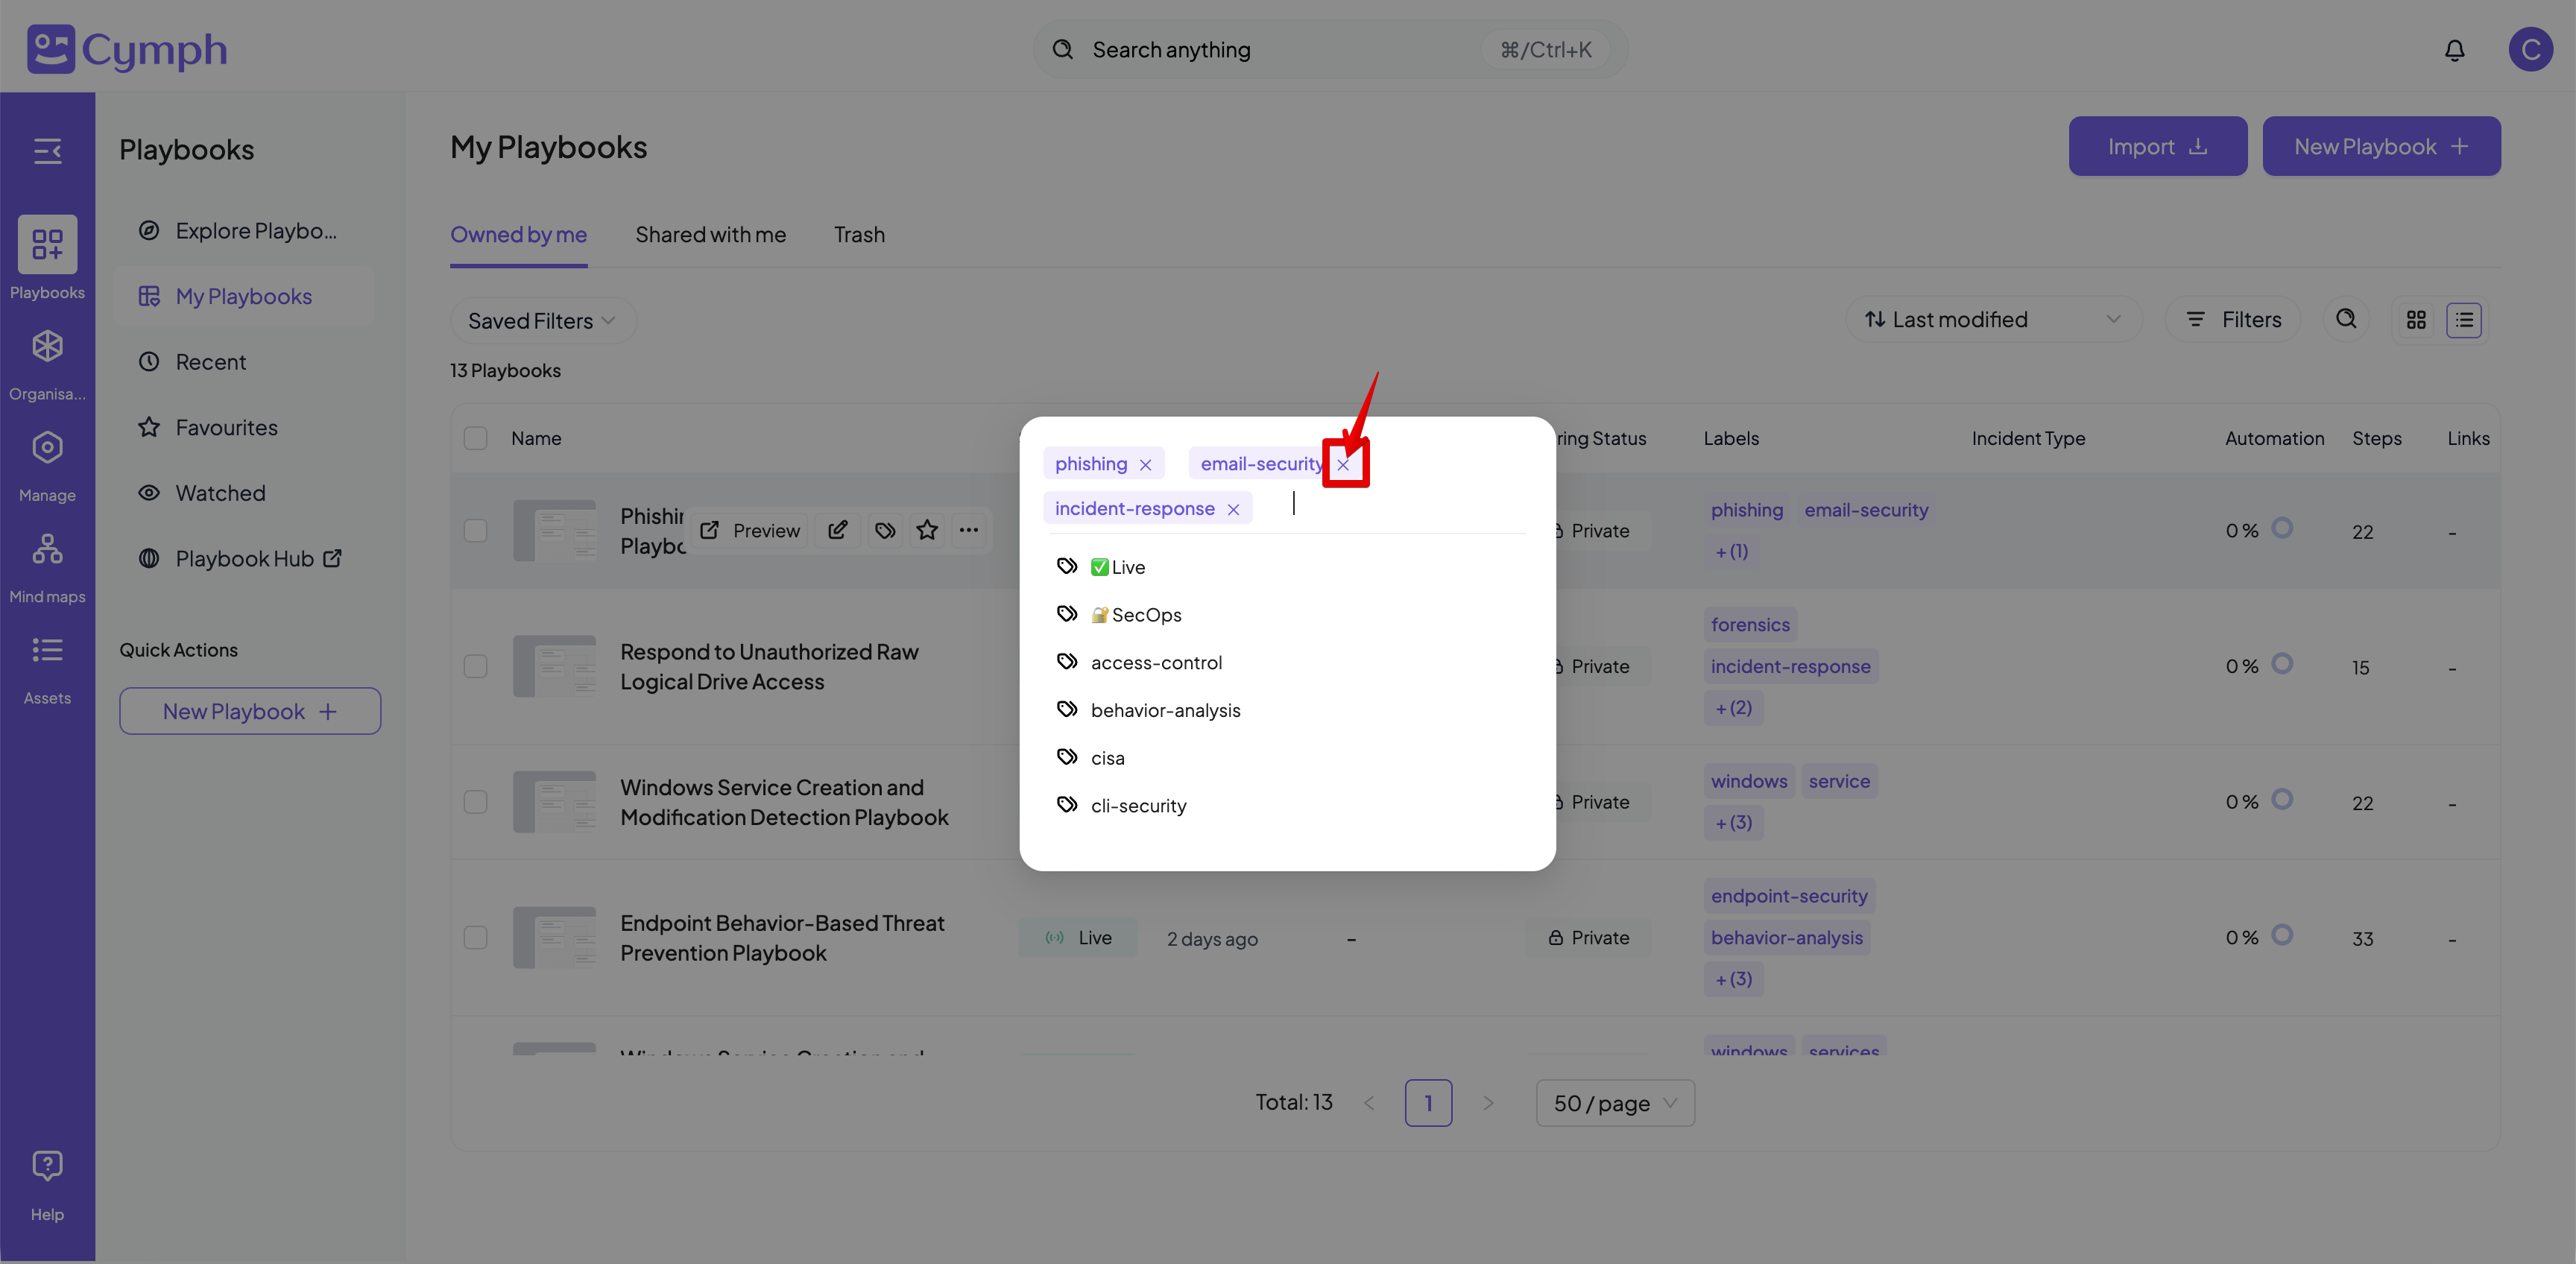The image size is (2576, 1264).
Task: Remove the phishing label tag
Action: 1145,464
